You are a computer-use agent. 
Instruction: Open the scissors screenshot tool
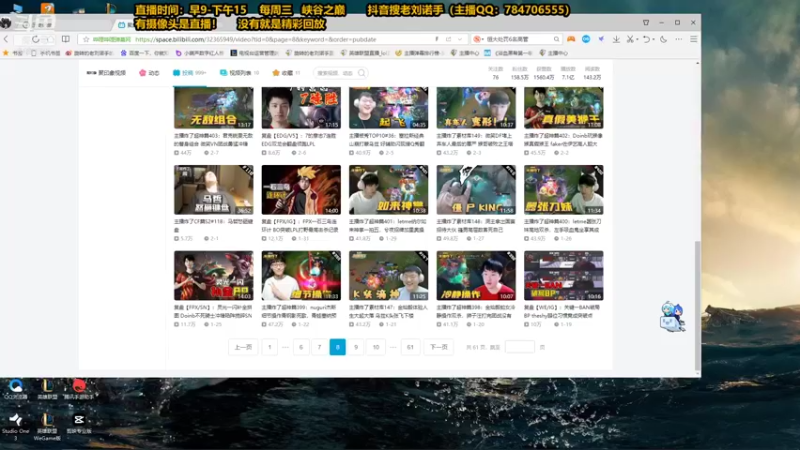point(630,39)
